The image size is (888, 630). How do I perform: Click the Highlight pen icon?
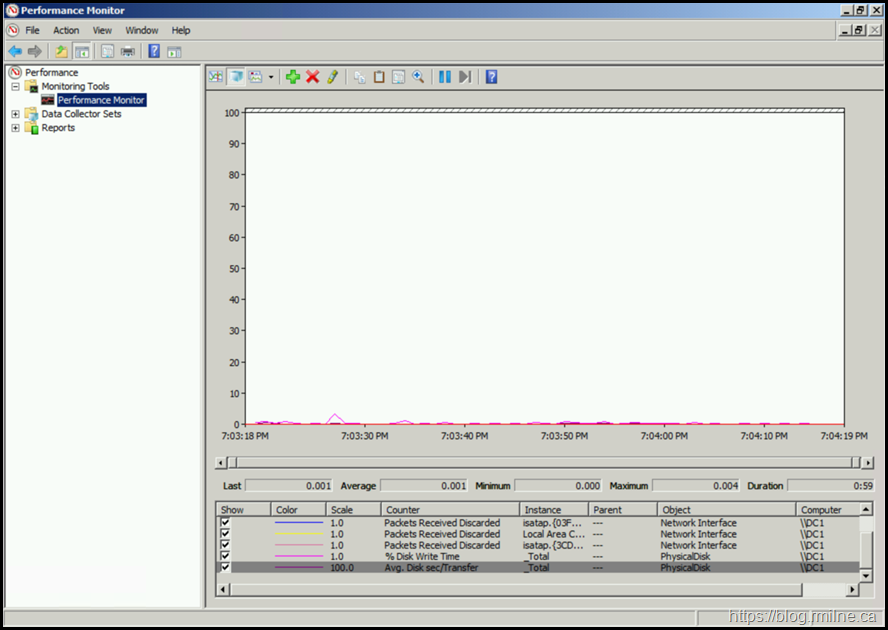[x=332, y=77]
